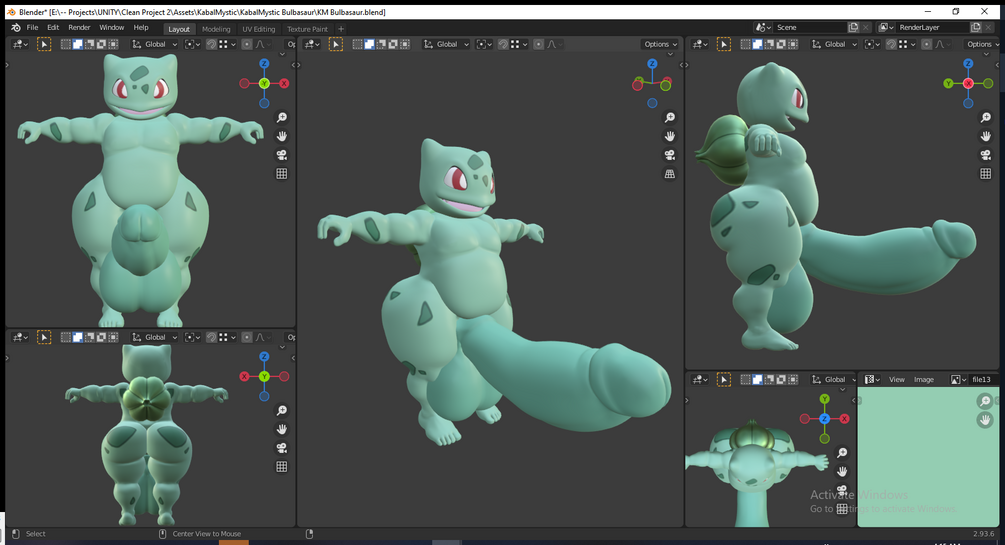Click zoom magnifier gizmo in front-view viewport
Viewport: 1005px width, 545px height.
281,117
